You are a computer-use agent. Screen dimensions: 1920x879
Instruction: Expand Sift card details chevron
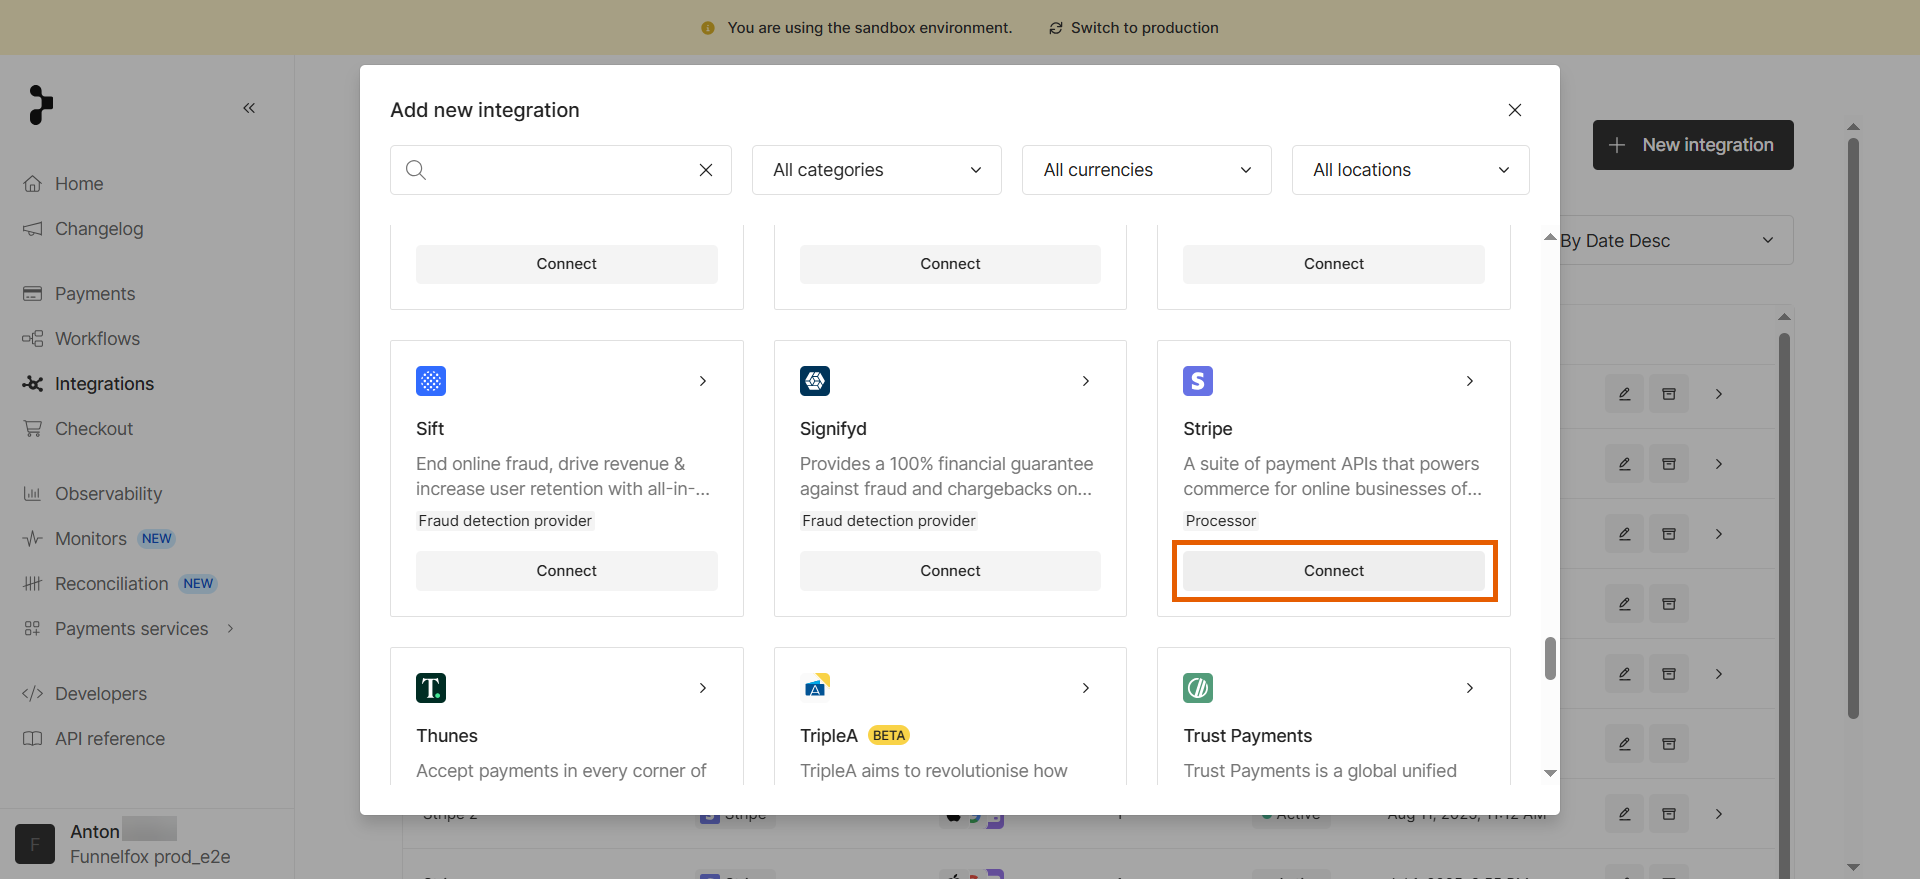tap(703, 381)
